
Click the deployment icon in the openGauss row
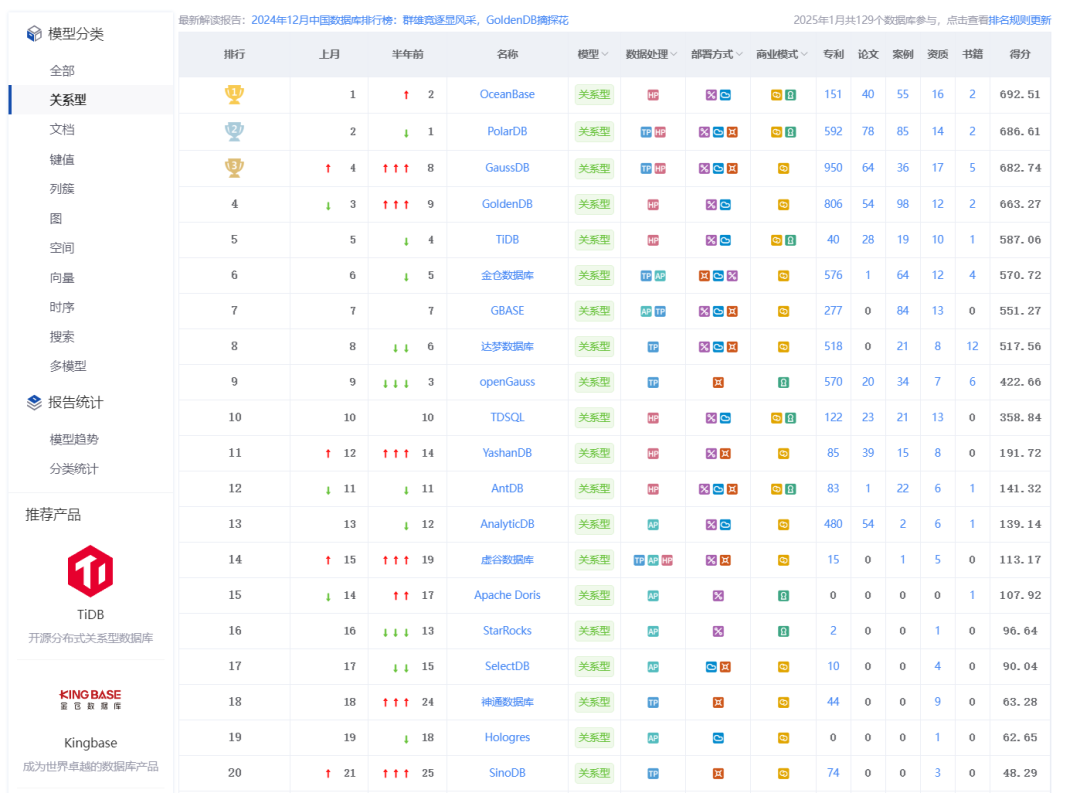click(718, 382)
